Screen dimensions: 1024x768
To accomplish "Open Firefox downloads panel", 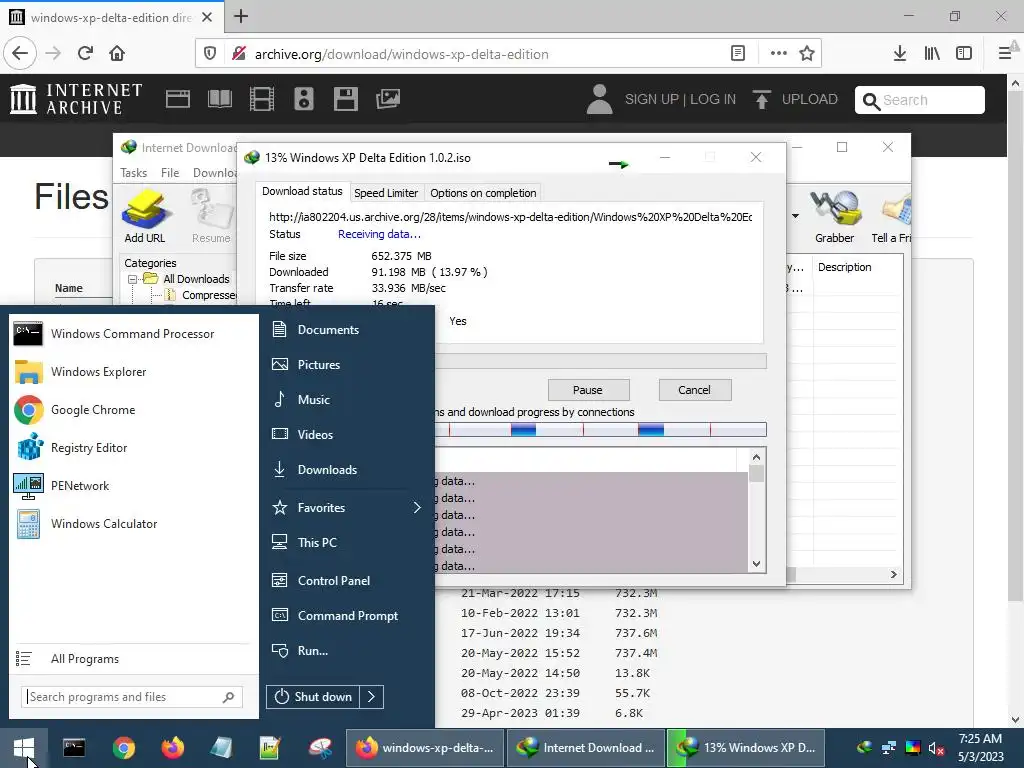I will tap(900, 54).
